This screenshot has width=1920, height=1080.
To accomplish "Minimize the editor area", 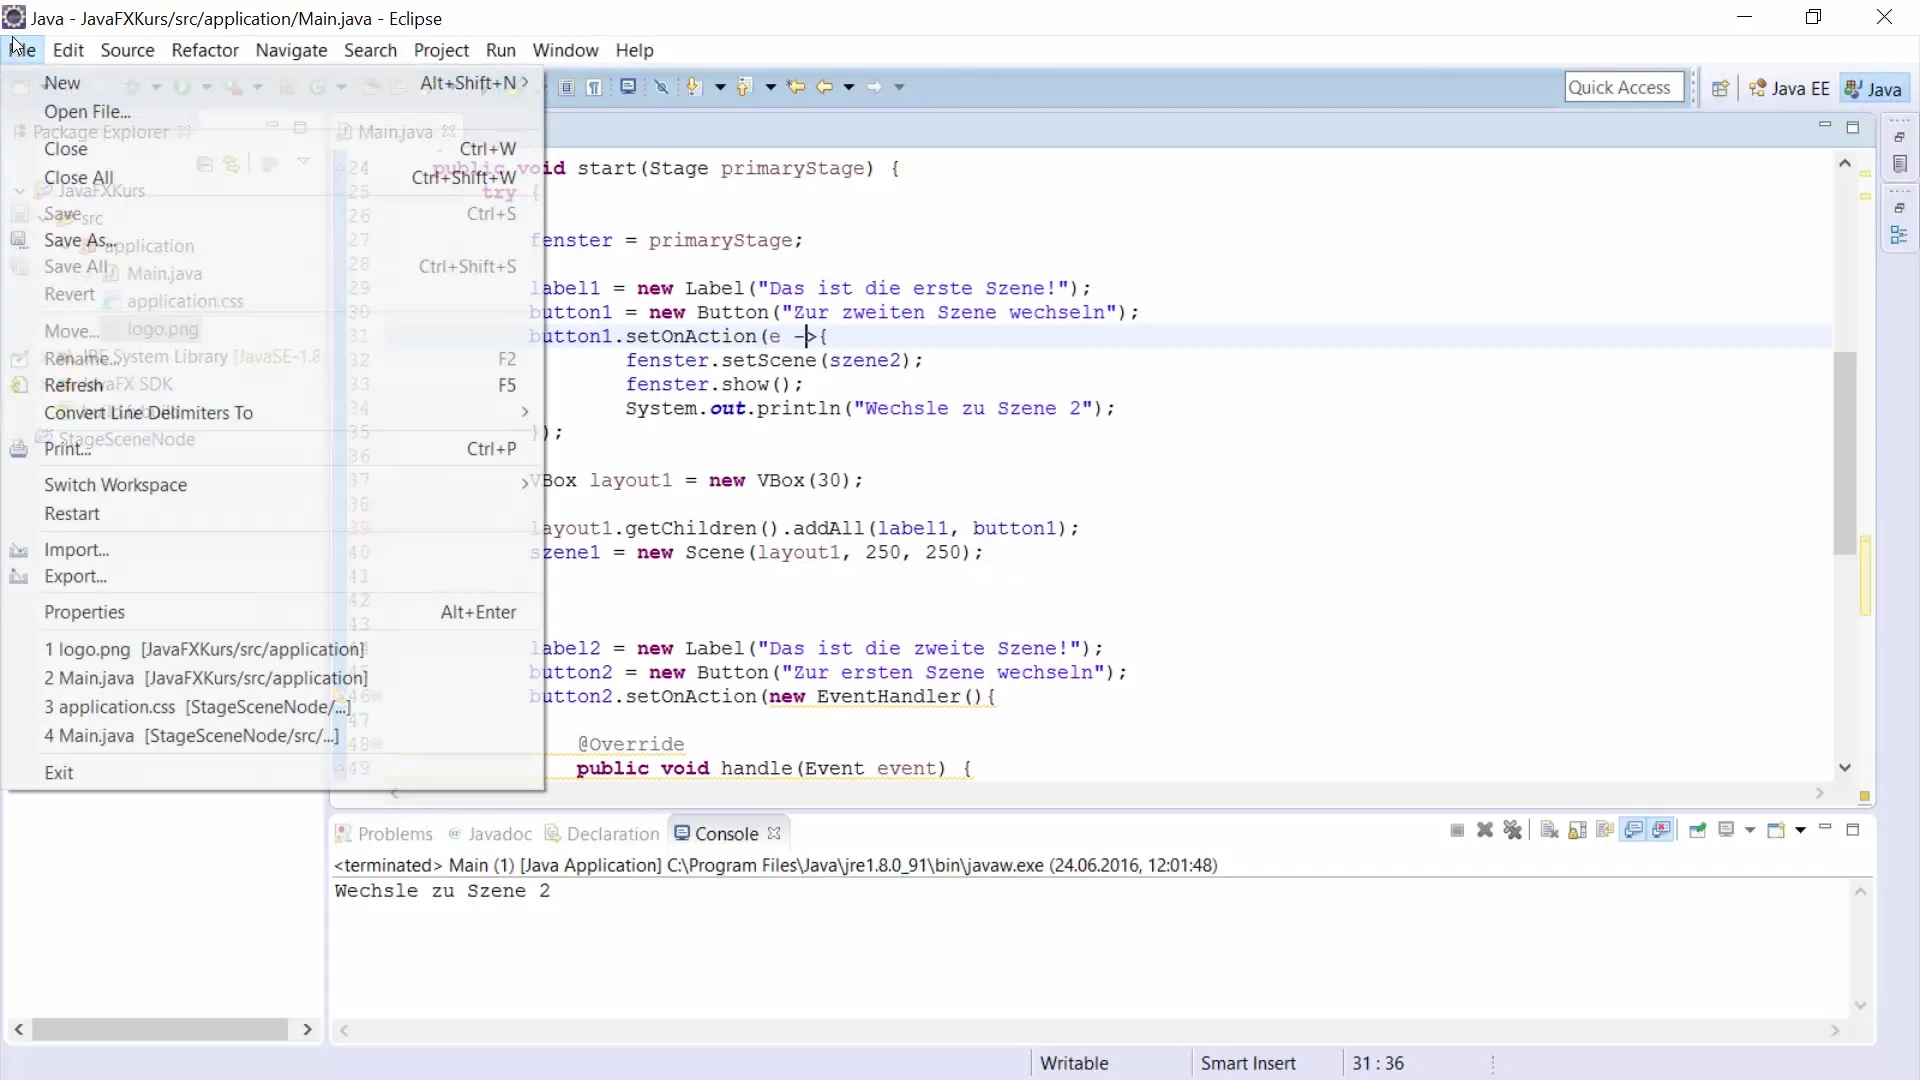I will coord(1825,126).
